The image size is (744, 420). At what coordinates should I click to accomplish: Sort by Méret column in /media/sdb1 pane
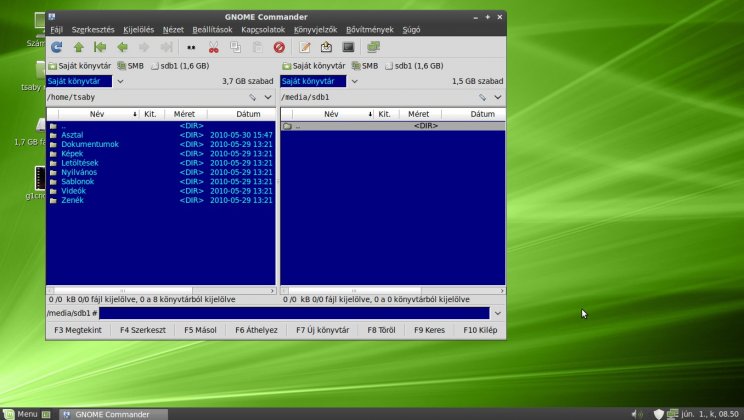pos(420,114)
